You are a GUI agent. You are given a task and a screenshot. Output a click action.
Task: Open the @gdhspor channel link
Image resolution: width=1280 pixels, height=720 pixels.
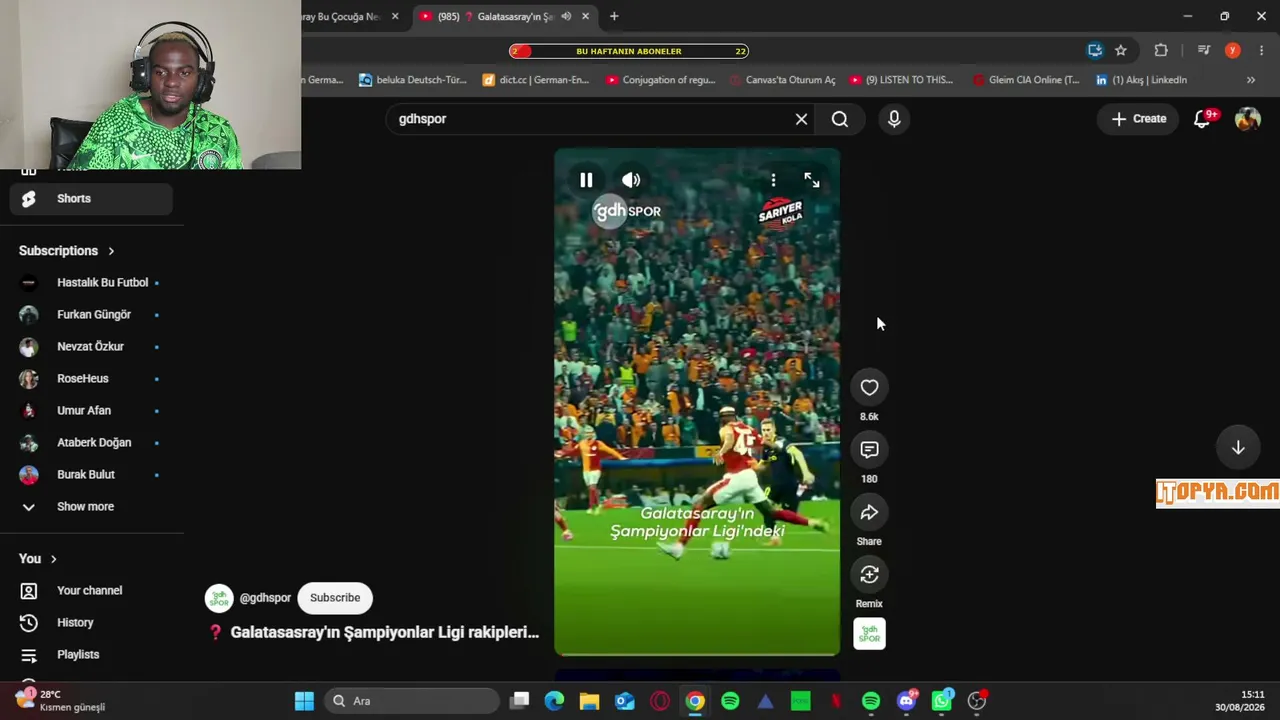(x=265, y=598)
